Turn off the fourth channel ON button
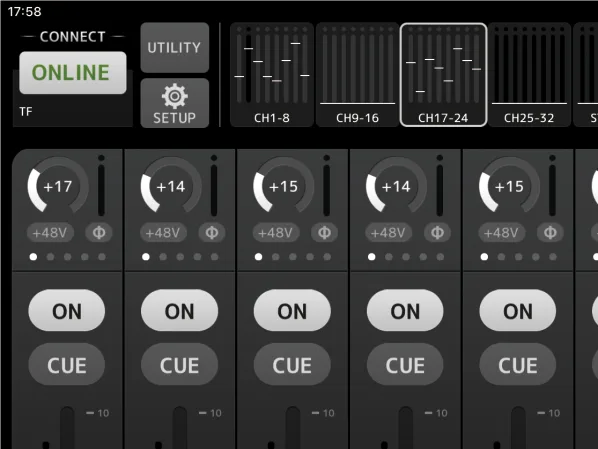Viewport: 598px width, 449px height. coord(405,311)
